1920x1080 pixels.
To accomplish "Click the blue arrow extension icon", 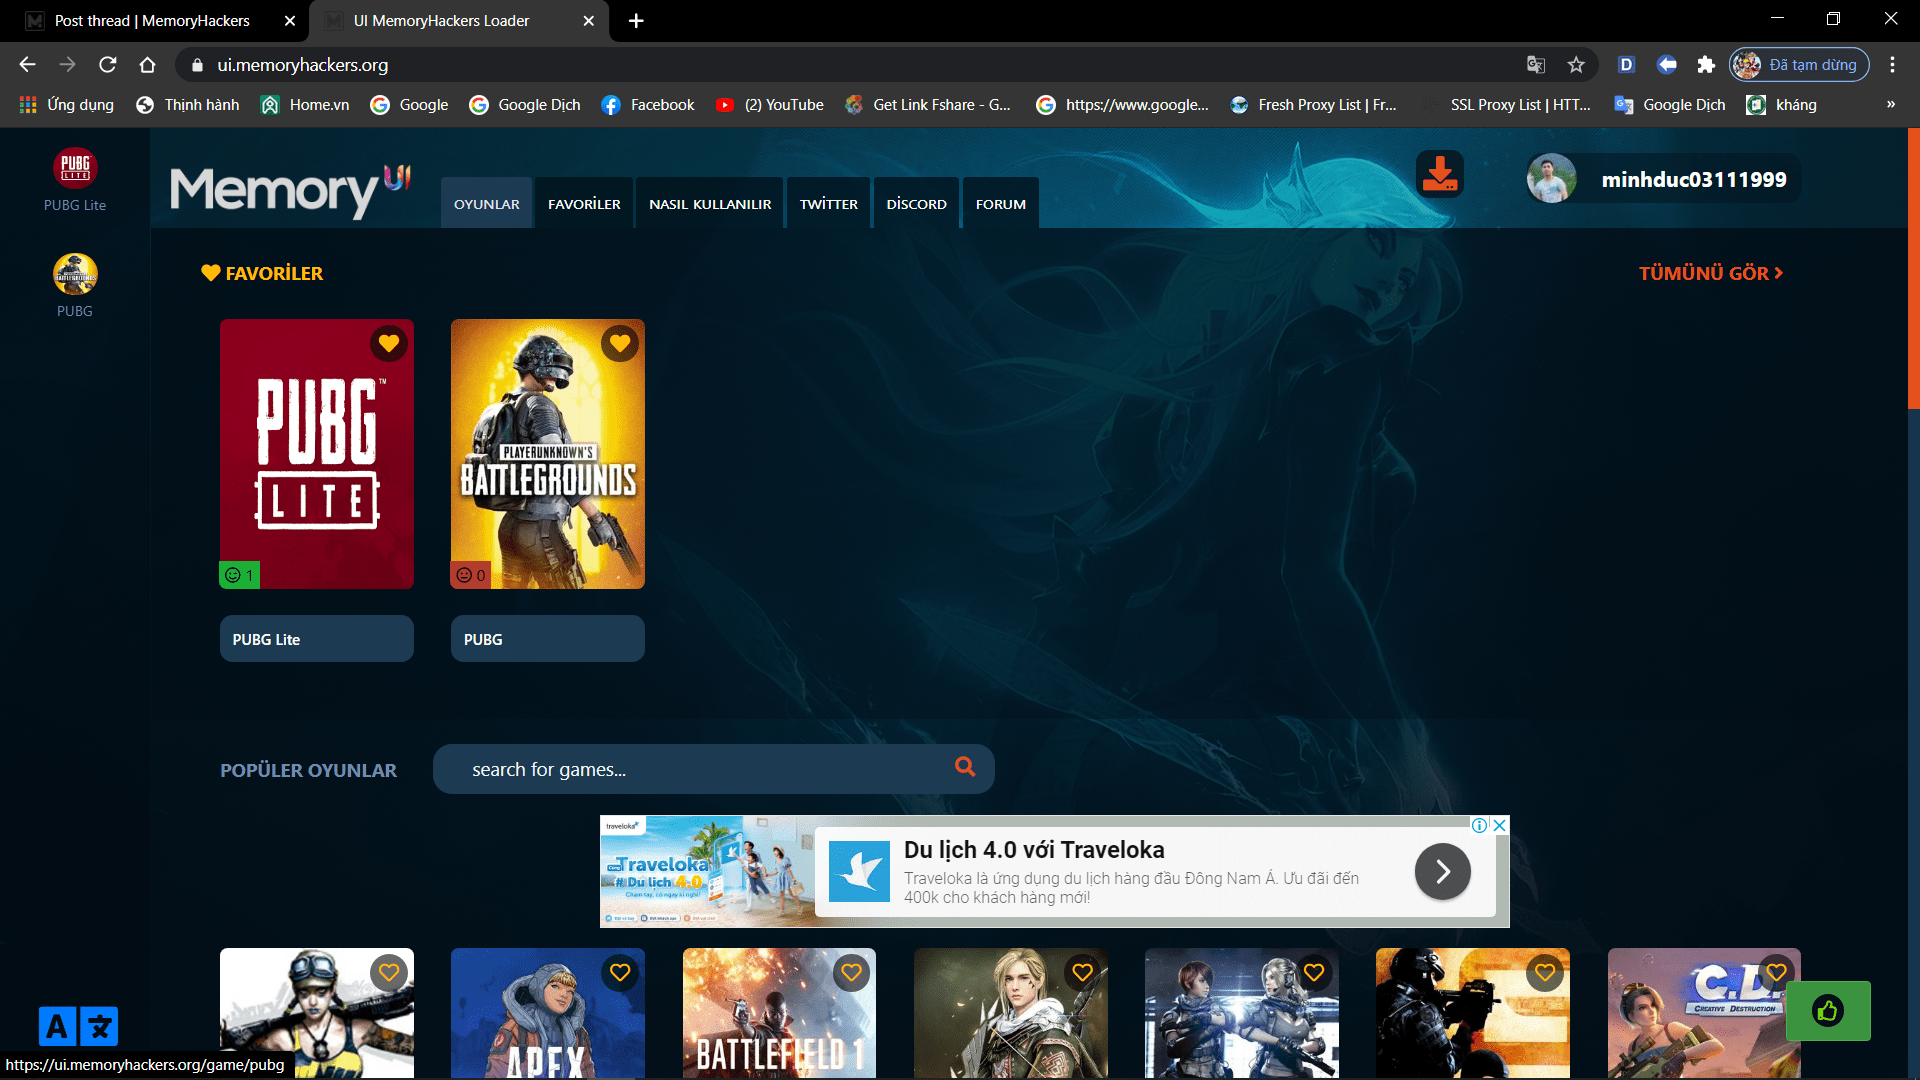I will tap(1666, 65).
